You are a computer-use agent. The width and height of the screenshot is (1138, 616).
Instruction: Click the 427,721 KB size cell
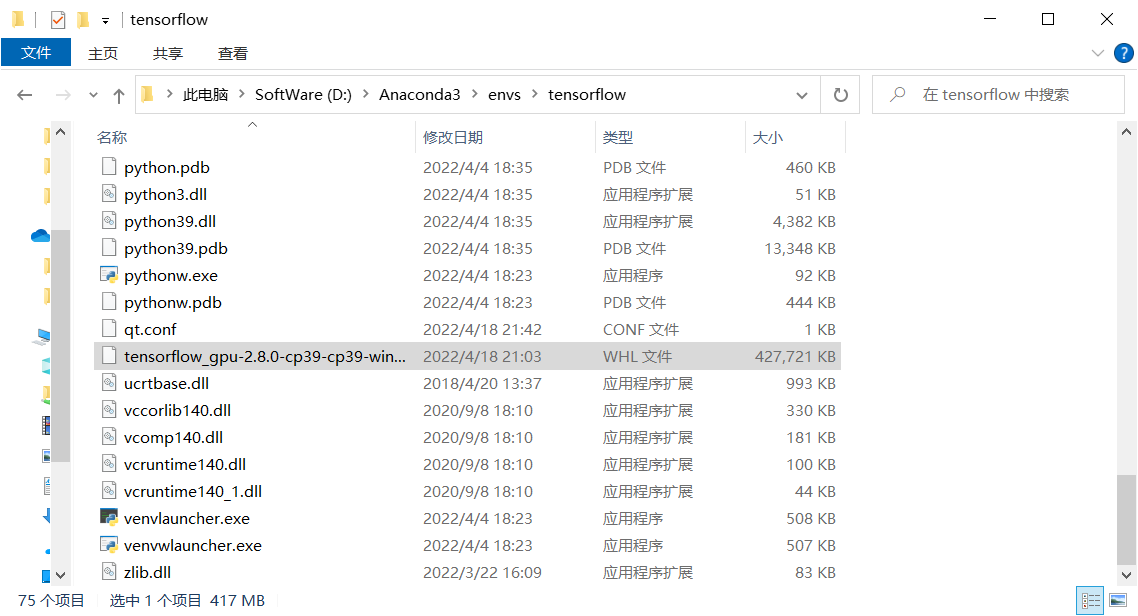pyautogui.click(x=795, y=356)
